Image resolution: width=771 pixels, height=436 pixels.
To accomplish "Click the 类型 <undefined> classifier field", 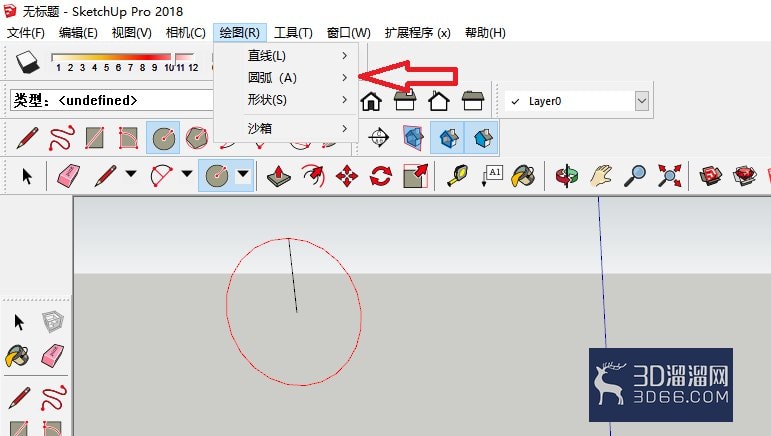I will [112, 100].
